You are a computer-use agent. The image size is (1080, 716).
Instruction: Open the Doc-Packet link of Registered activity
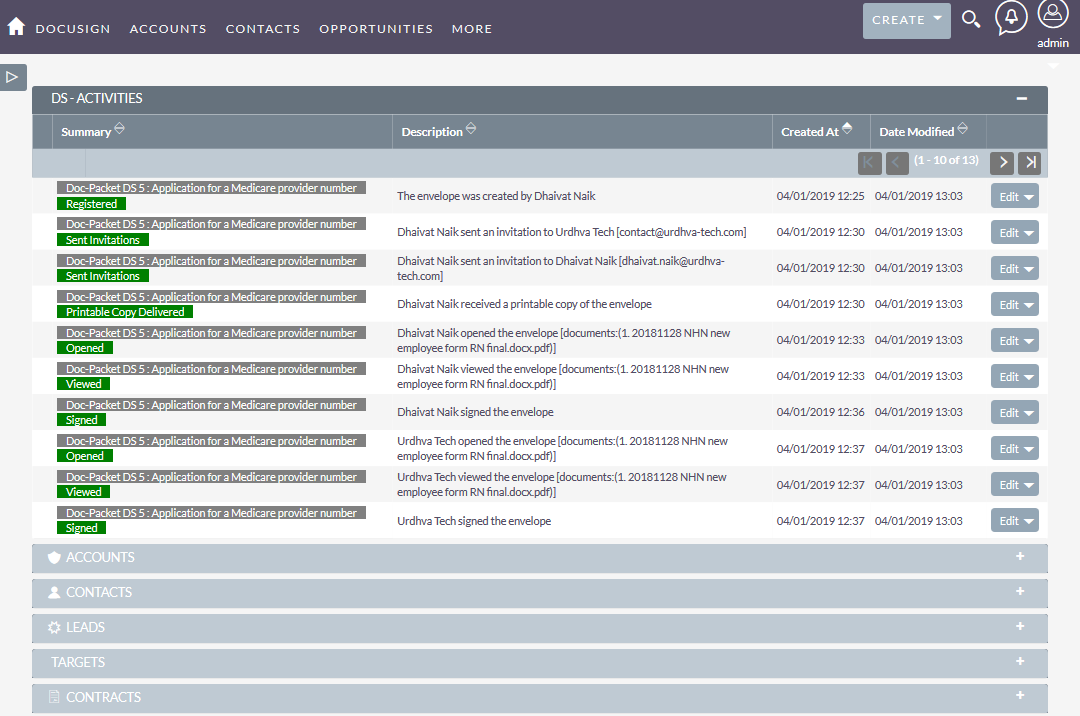point(211,188)
